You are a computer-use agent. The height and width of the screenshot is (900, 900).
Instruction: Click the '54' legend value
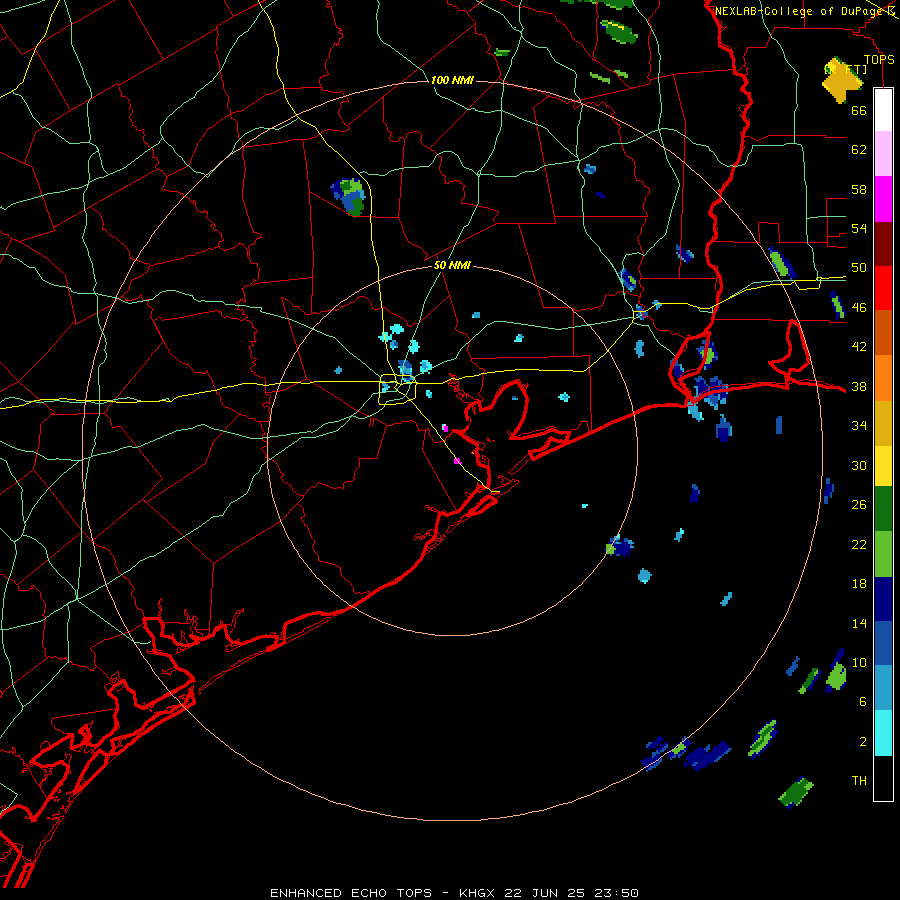(x=859, y=228)
